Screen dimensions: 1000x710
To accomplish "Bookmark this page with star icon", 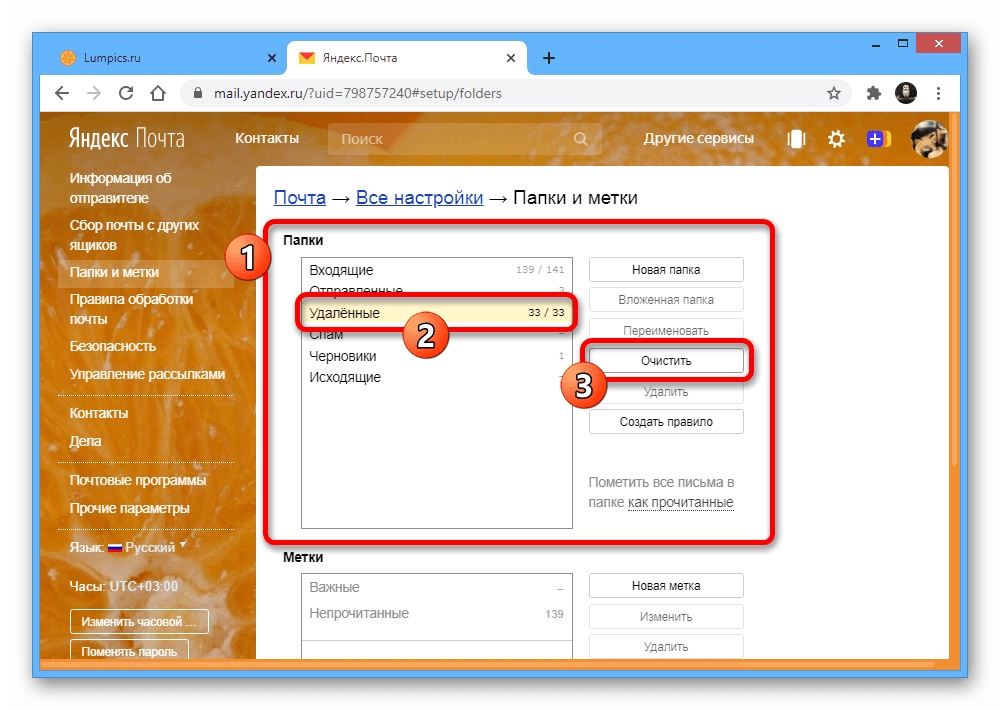I will pyautogui.click(x=834, y=93).
